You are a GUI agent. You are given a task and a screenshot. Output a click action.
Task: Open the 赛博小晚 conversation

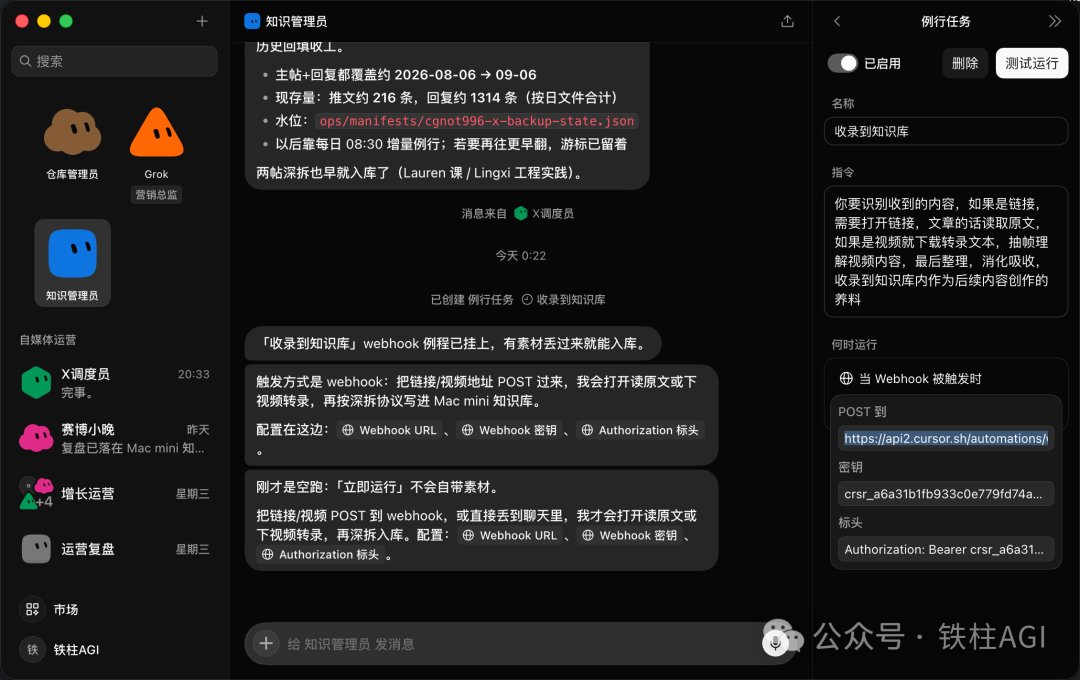tap(114, 438)
